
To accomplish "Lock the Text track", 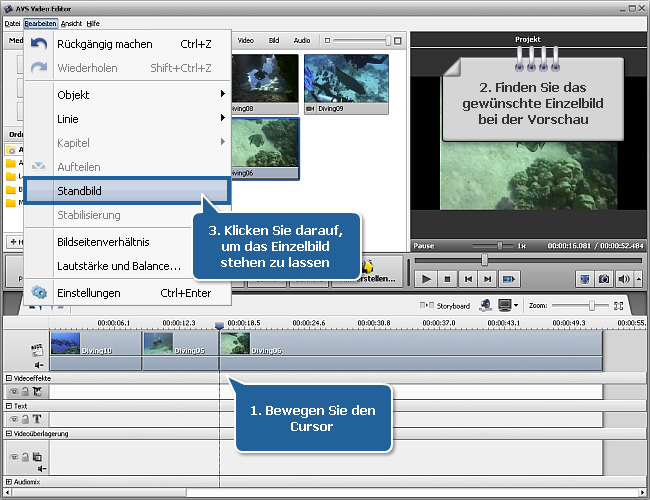I will coord(25,419).
